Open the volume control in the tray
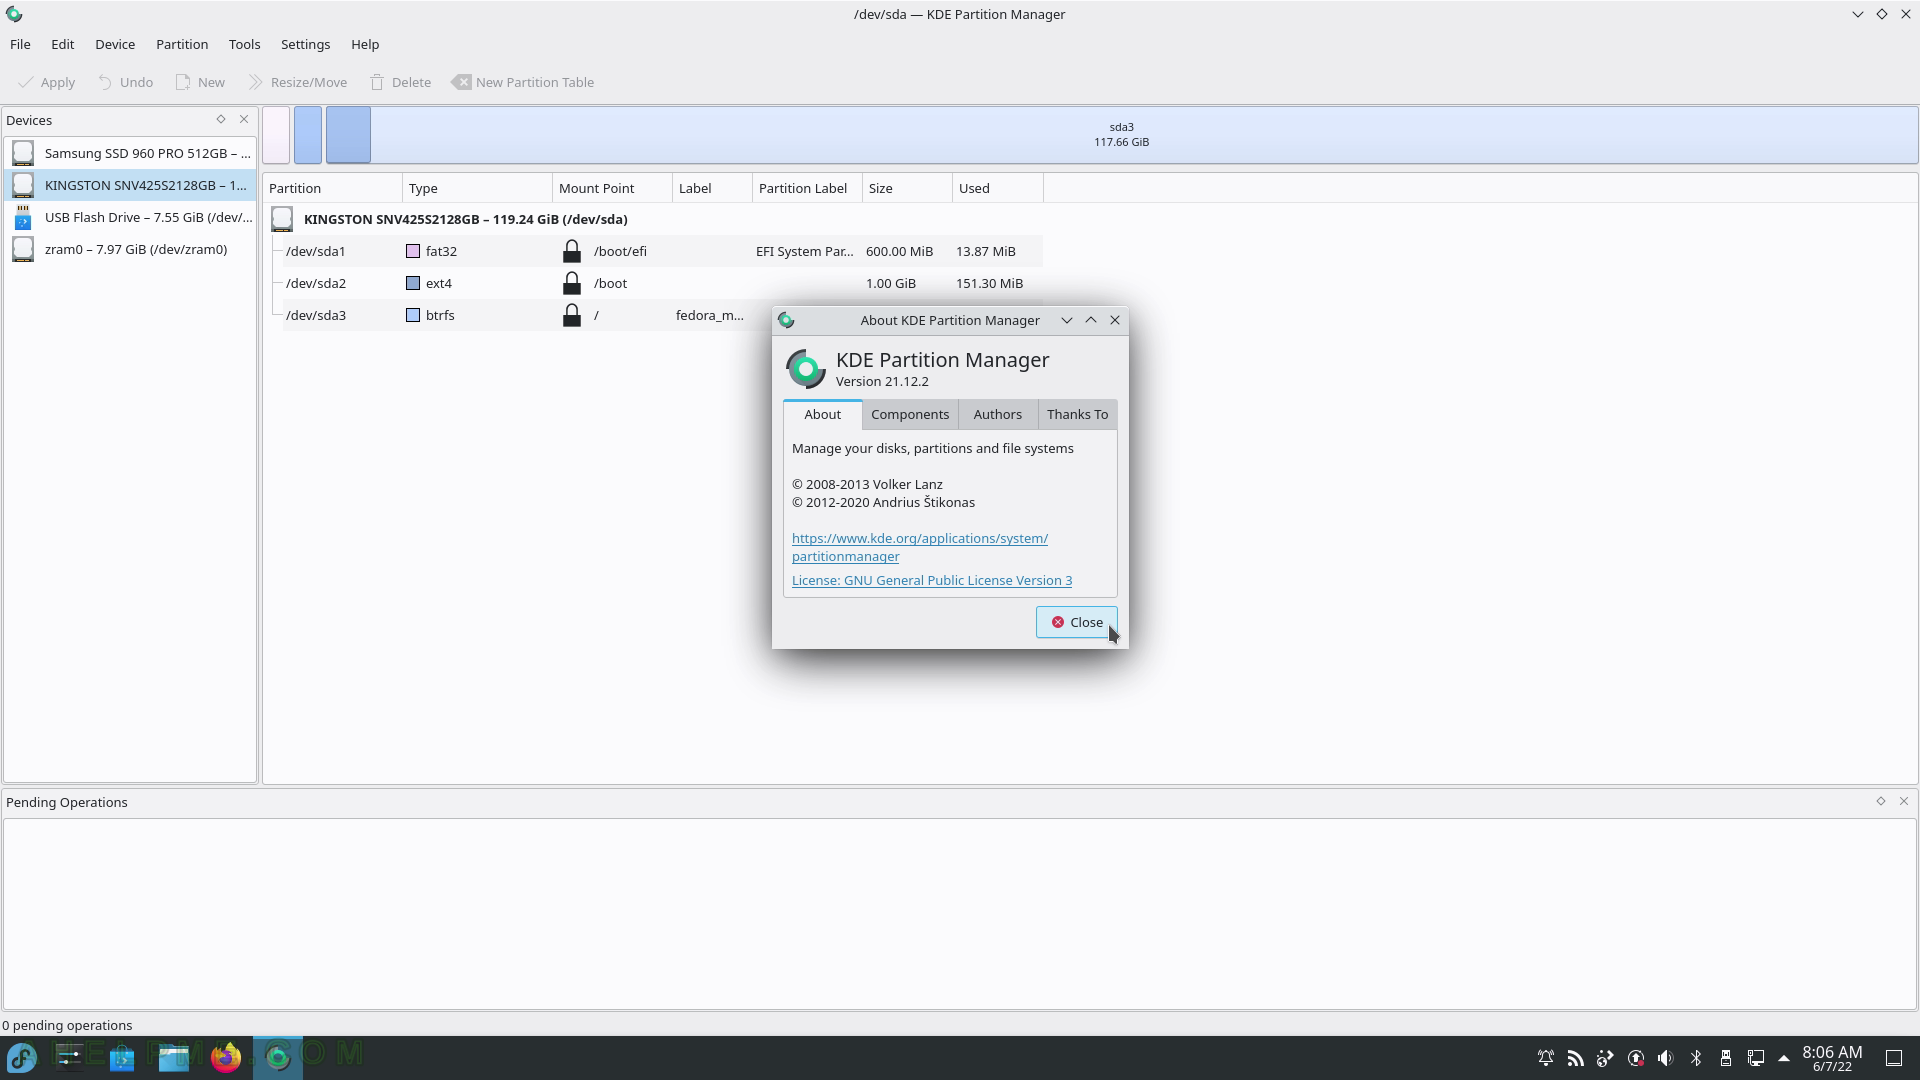Viewport: 1920px width, 1080px height. point(1666,1058)
